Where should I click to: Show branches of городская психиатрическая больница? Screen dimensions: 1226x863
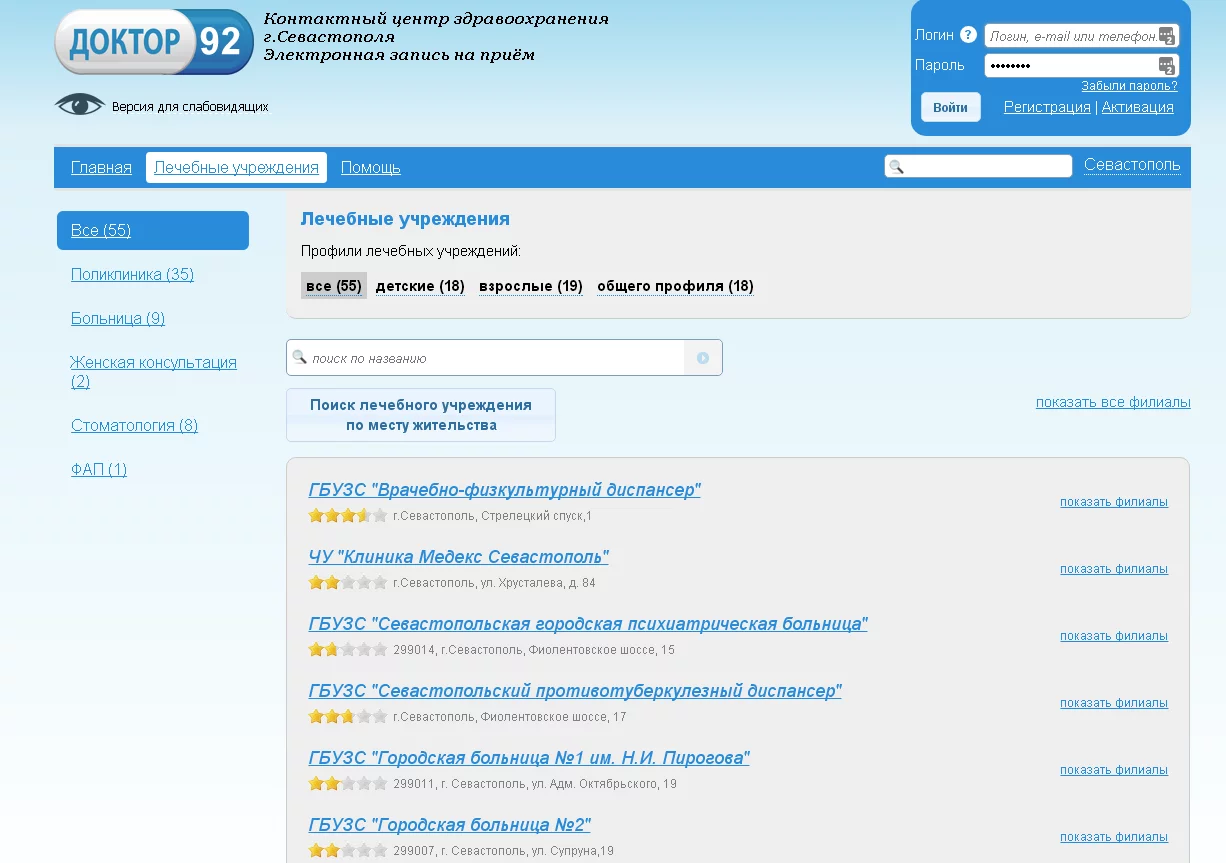tap(1114, 636)
